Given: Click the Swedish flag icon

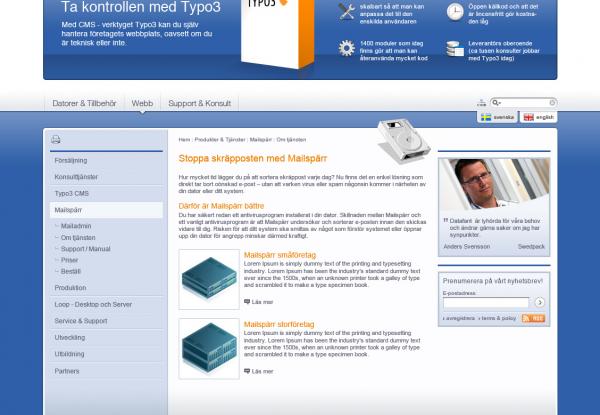Looking at the screenshot, I should (486, 117).
